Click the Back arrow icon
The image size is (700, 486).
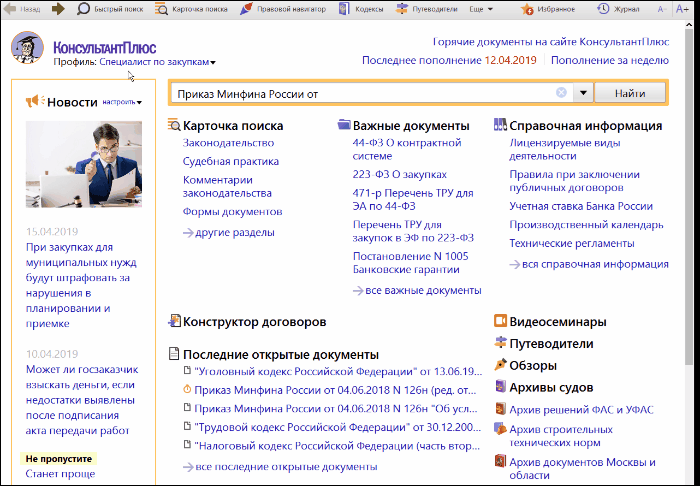click(x=9, y=8)
